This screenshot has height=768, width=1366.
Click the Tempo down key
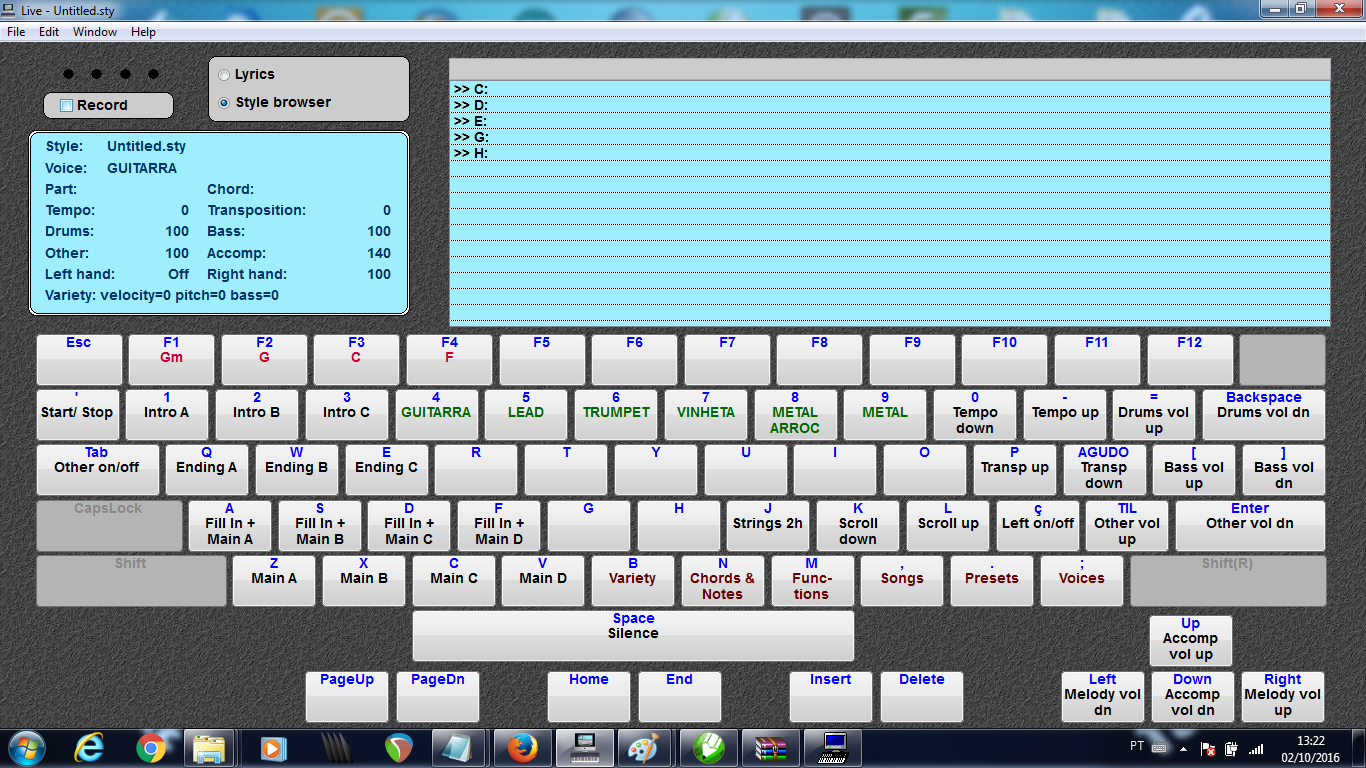(x=975, y=415)
